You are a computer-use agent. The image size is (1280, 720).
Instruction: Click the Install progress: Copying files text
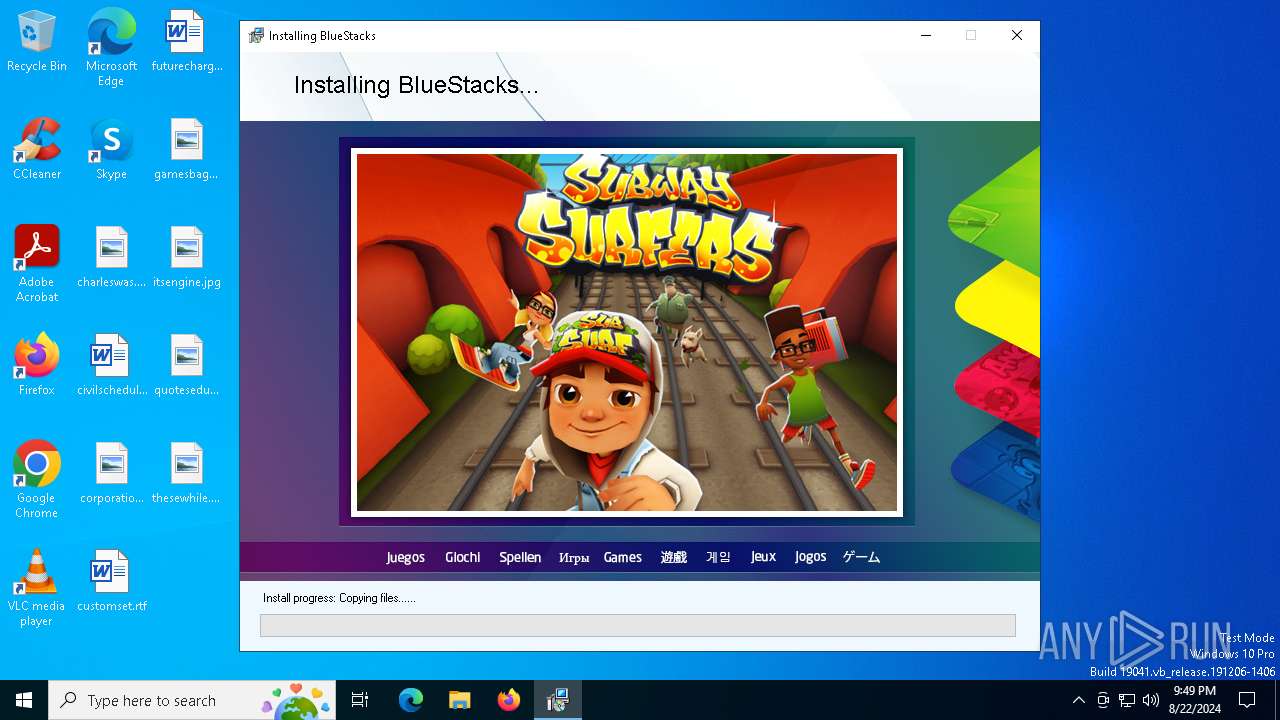click(x=339, y=598)
